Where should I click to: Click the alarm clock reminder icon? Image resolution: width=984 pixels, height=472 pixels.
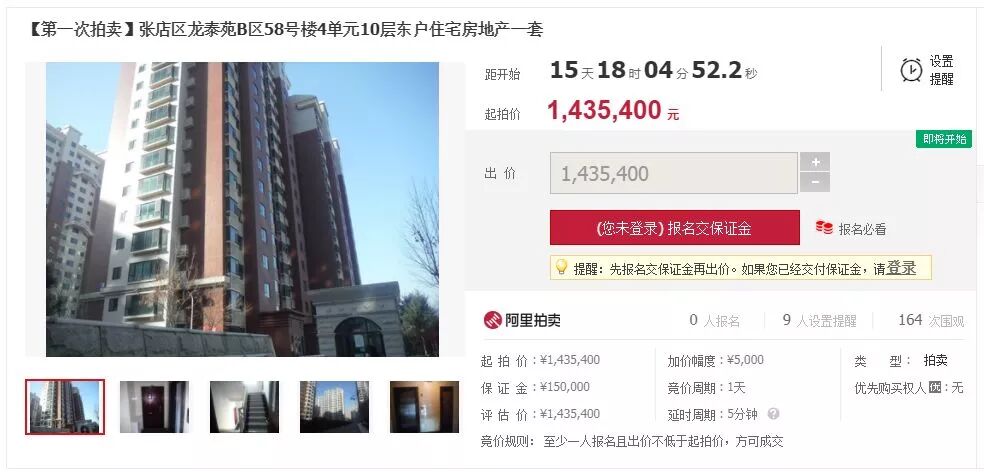pos(911,70)
